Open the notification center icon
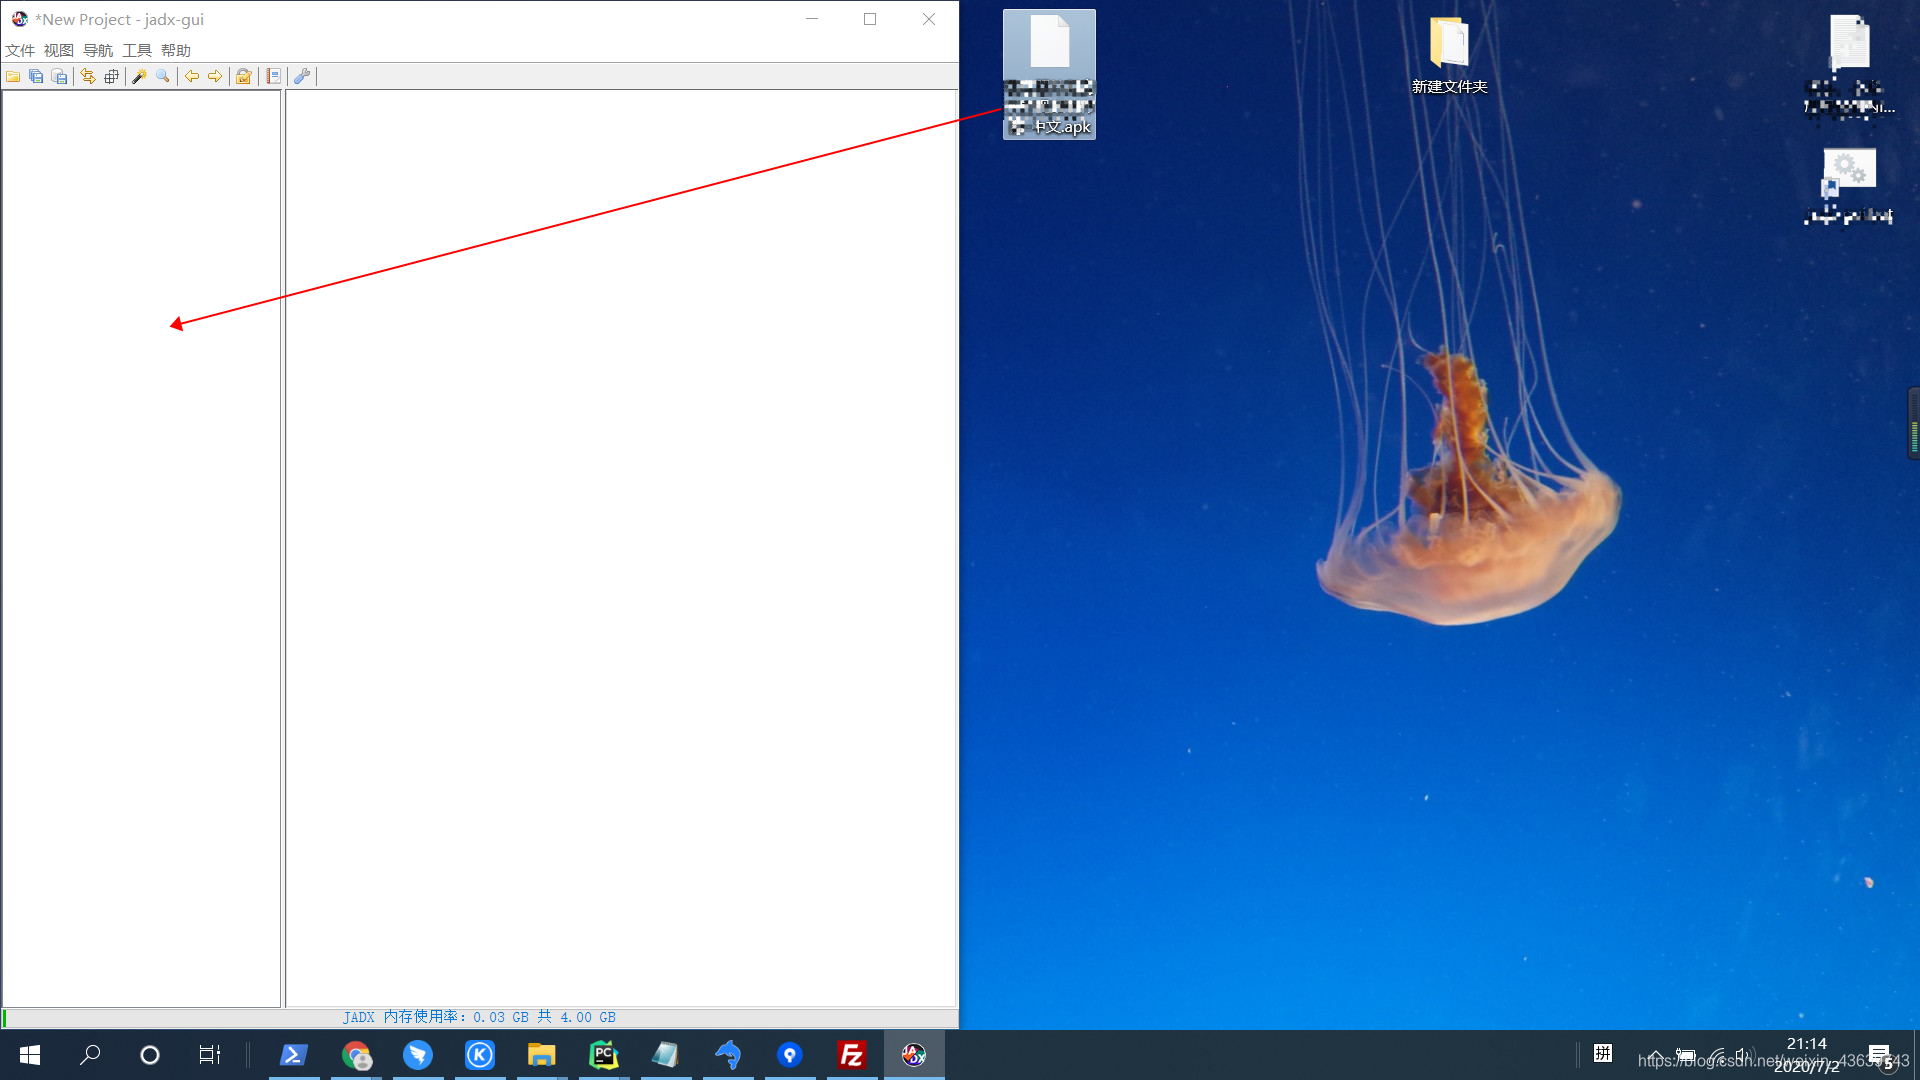 tap(1879, 1055)
